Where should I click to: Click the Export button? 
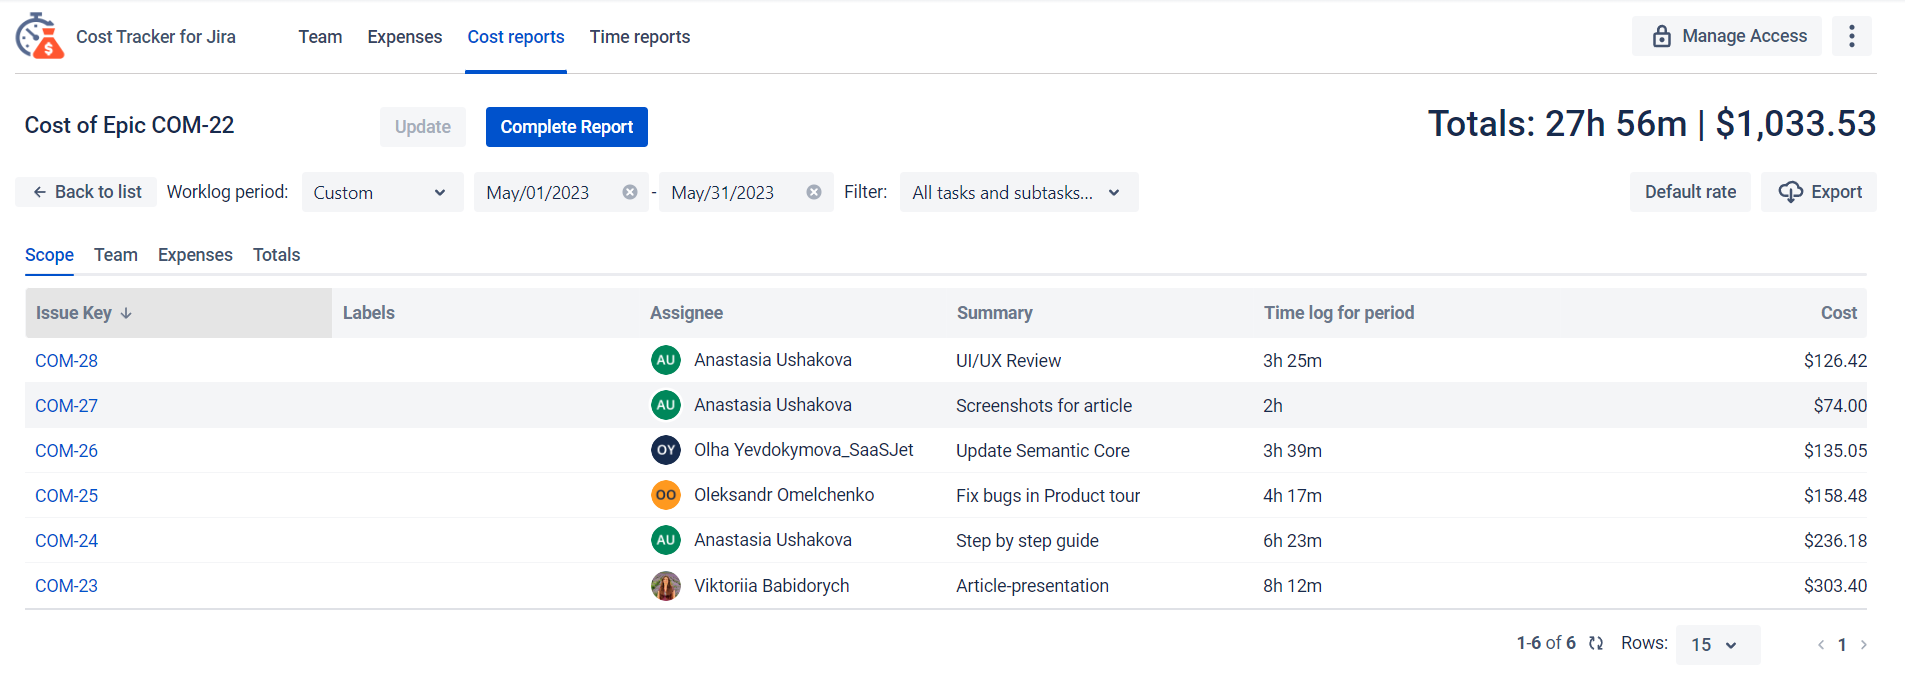click(x=1819, y=192)
